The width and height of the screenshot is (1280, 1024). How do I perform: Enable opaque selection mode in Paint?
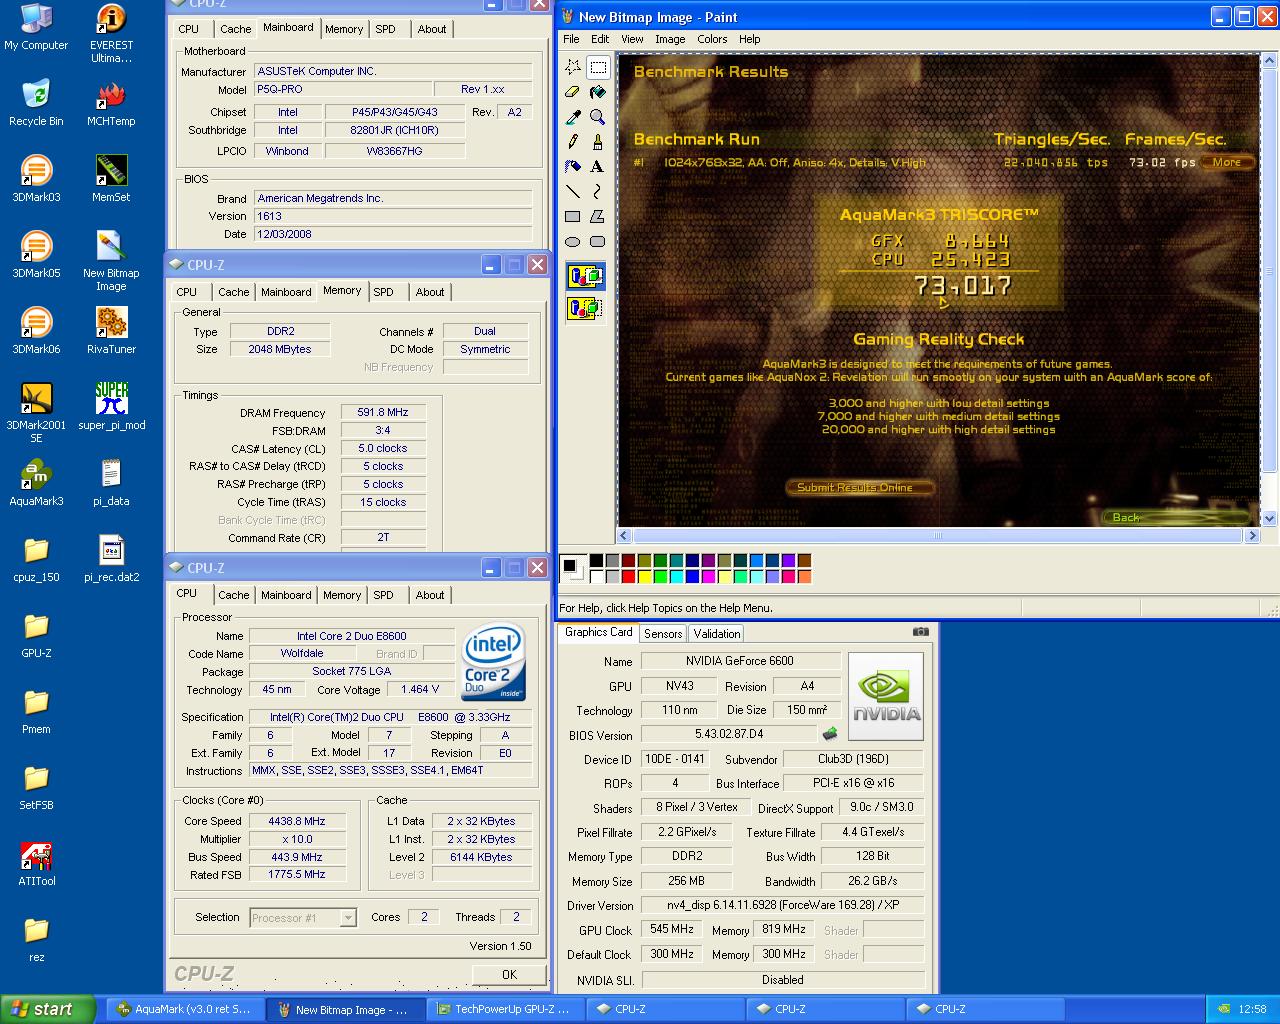click(585, 277)
